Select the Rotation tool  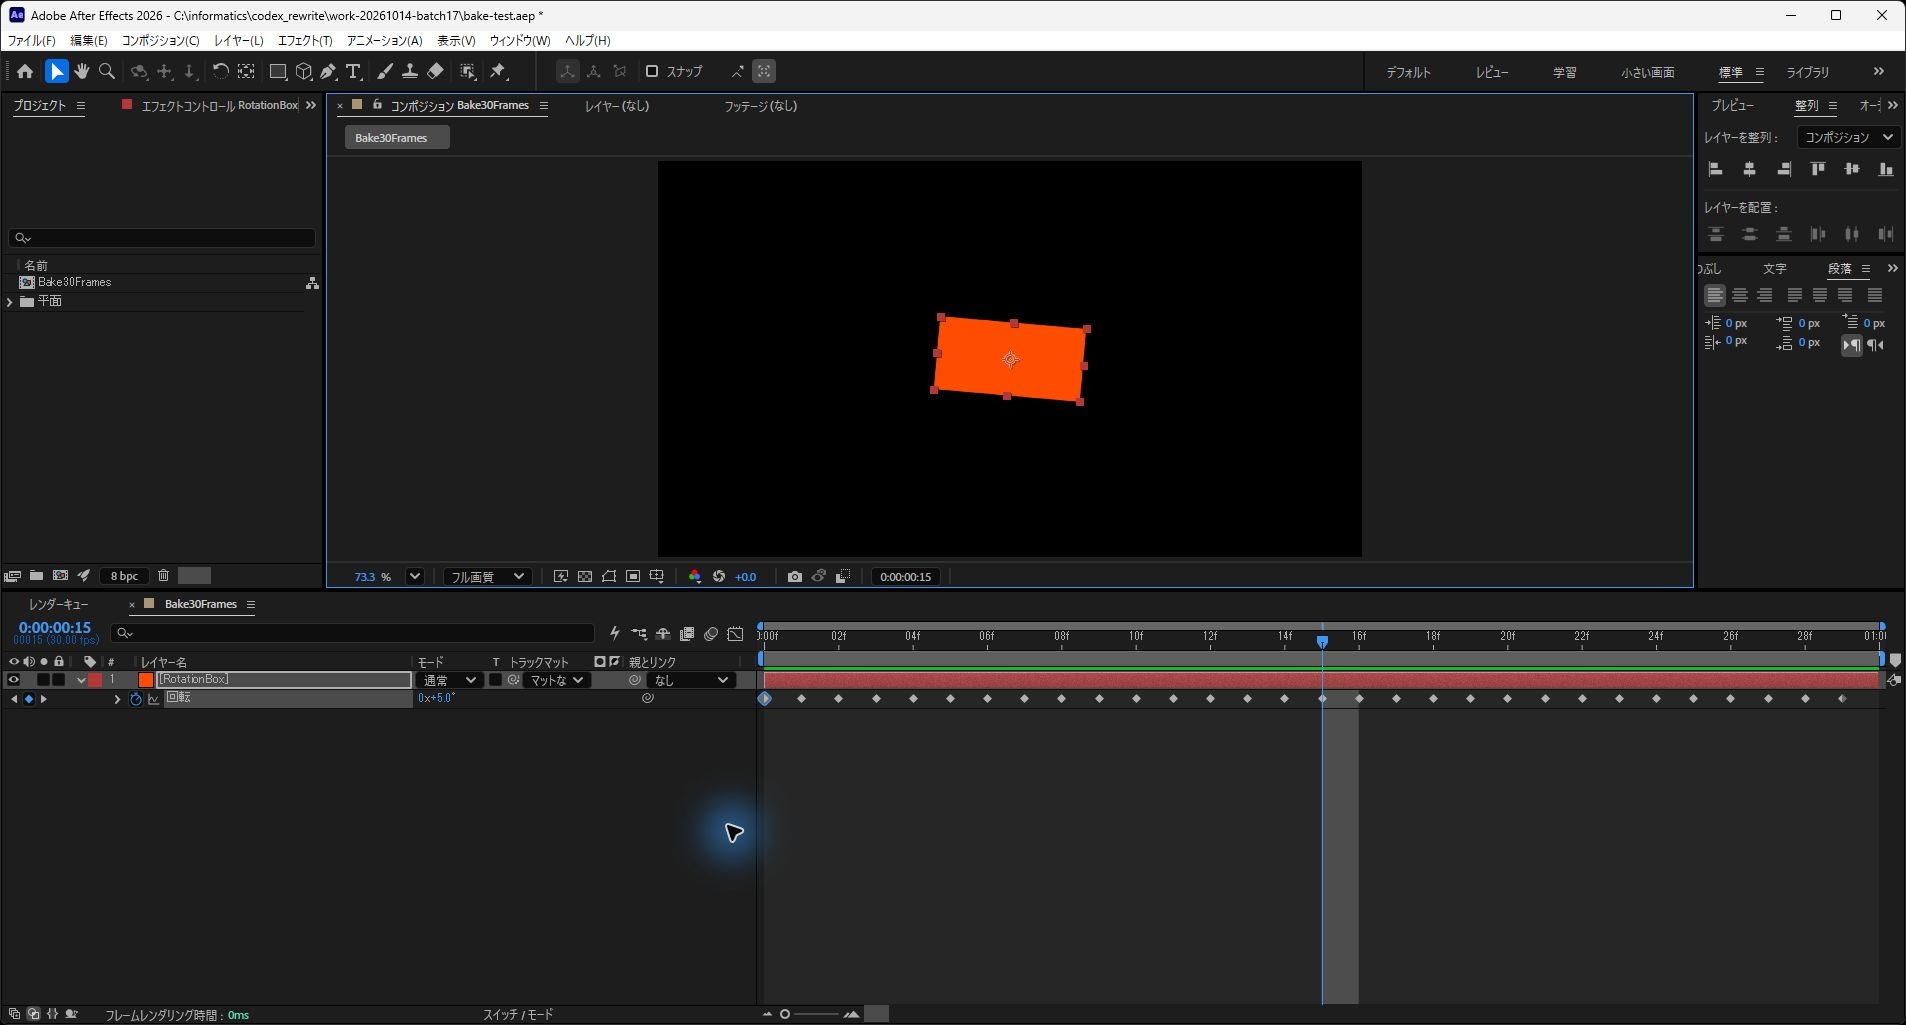tap(220, 71)
